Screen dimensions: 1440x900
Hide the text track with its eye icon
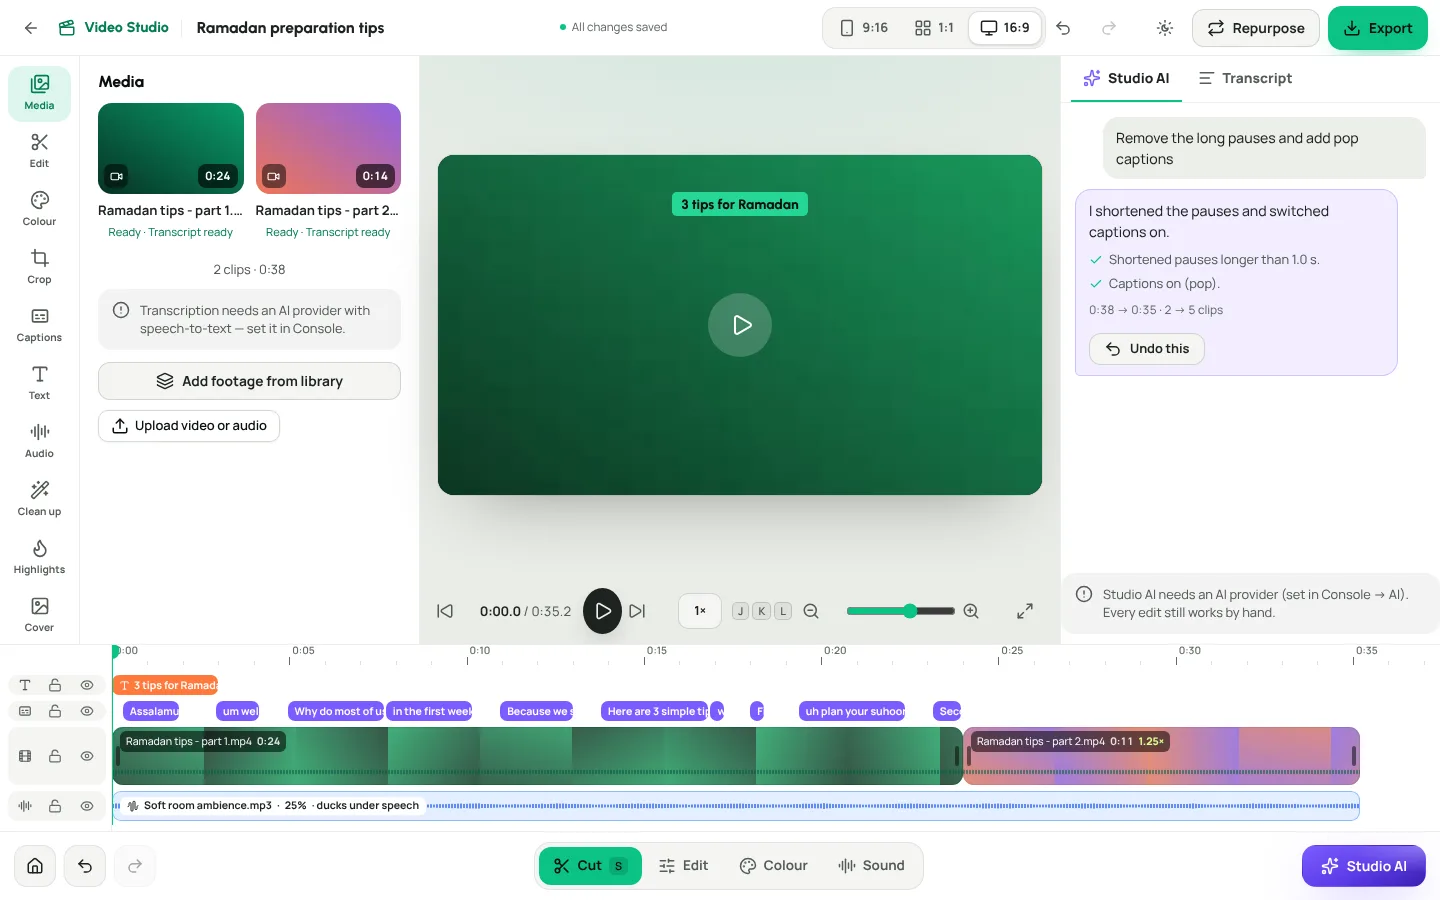(87, 685)
